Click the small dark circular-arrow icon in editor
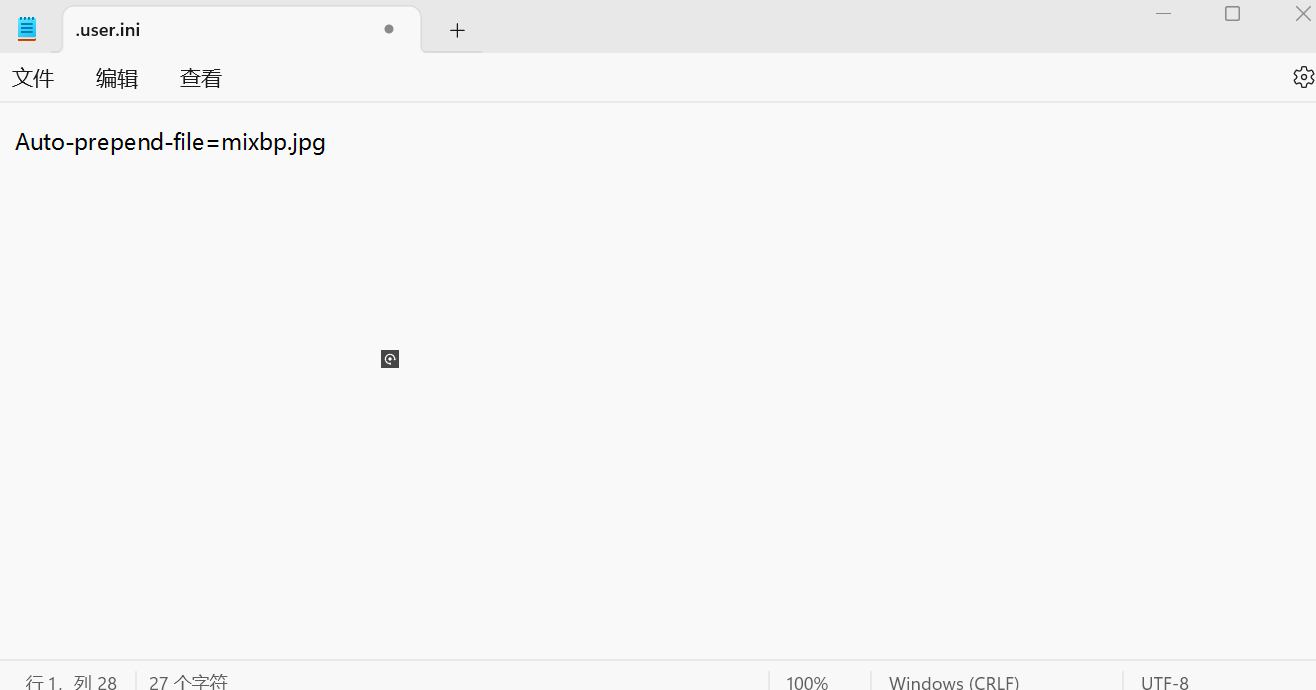This screenshot has height=690, width=1316. point(390,359)
